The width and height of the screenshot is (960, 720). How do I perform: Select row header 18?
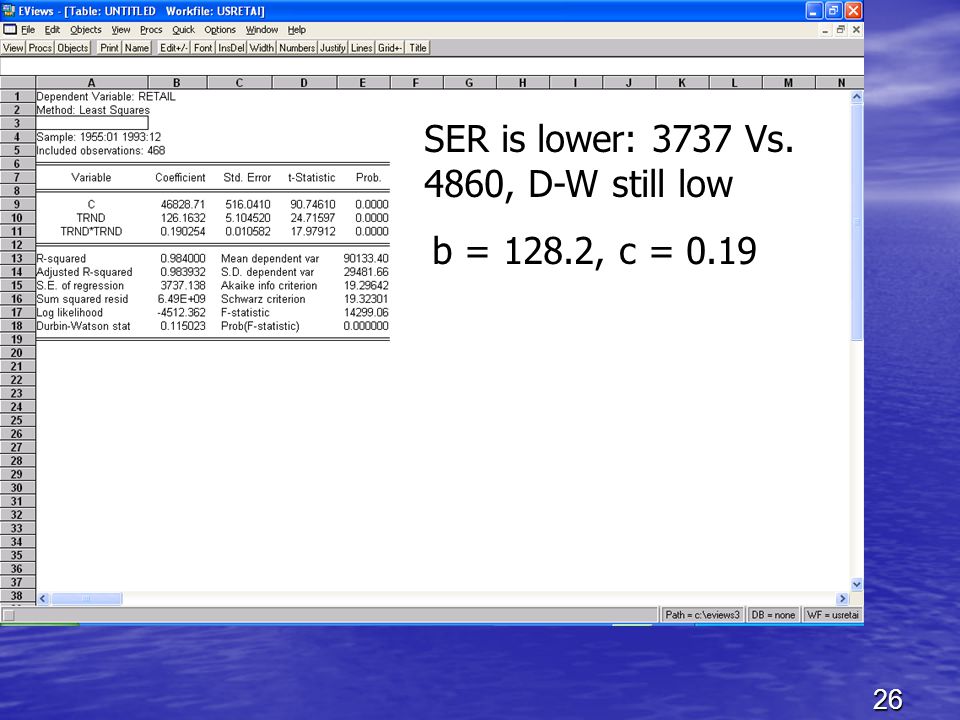17,326
